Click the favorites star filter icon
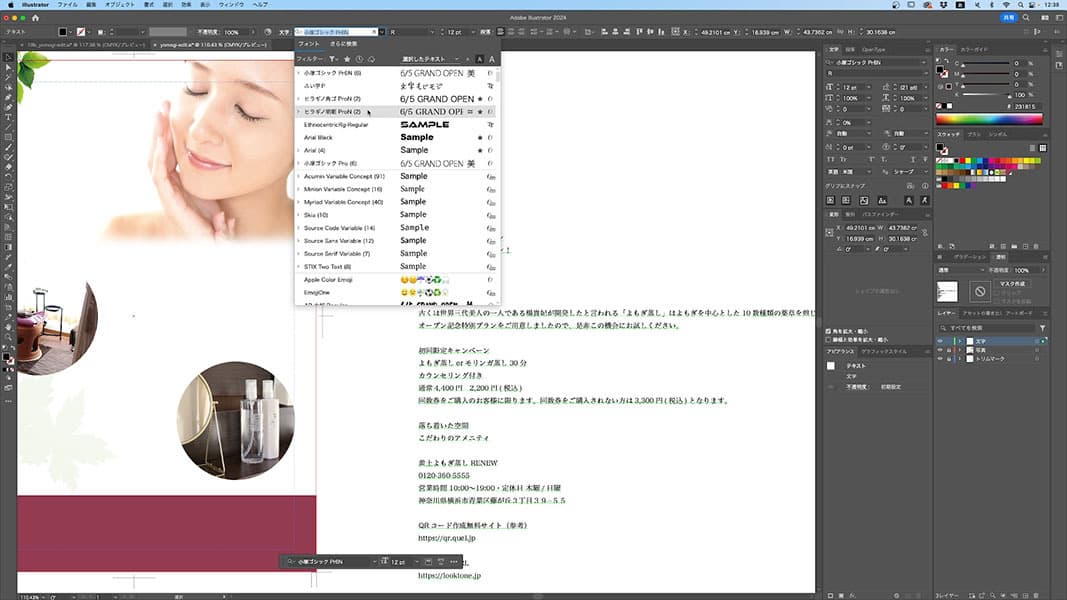 click(347, 59)
